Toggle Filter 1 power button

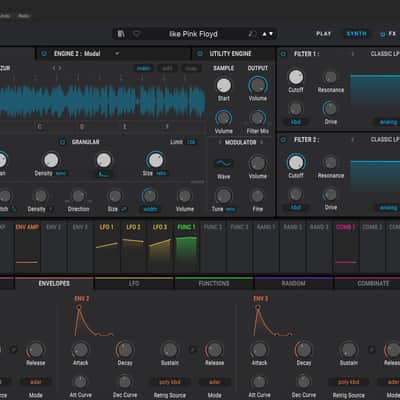[x=283, y=54]
